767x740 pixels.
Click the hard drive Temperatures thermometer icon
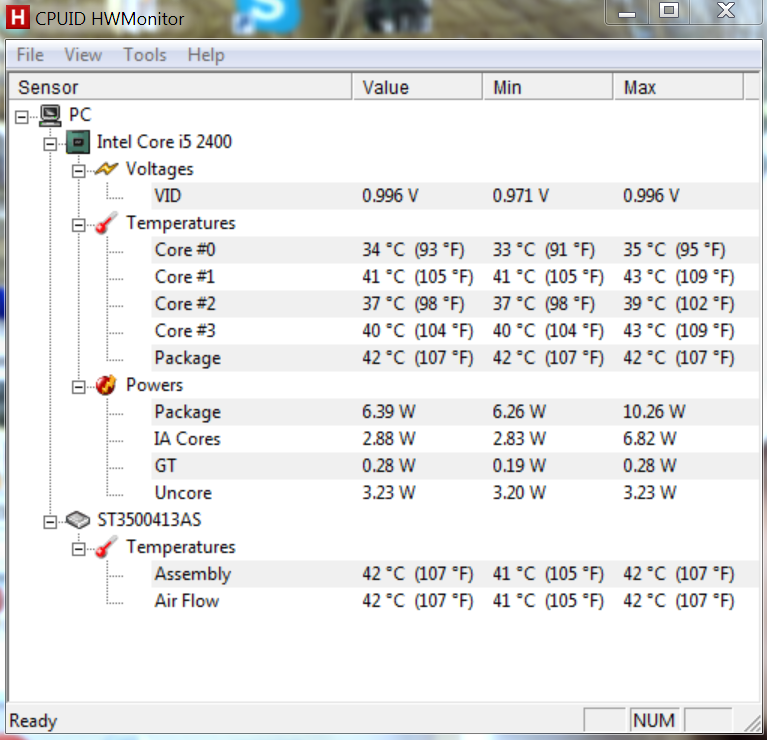pos(106,547)
